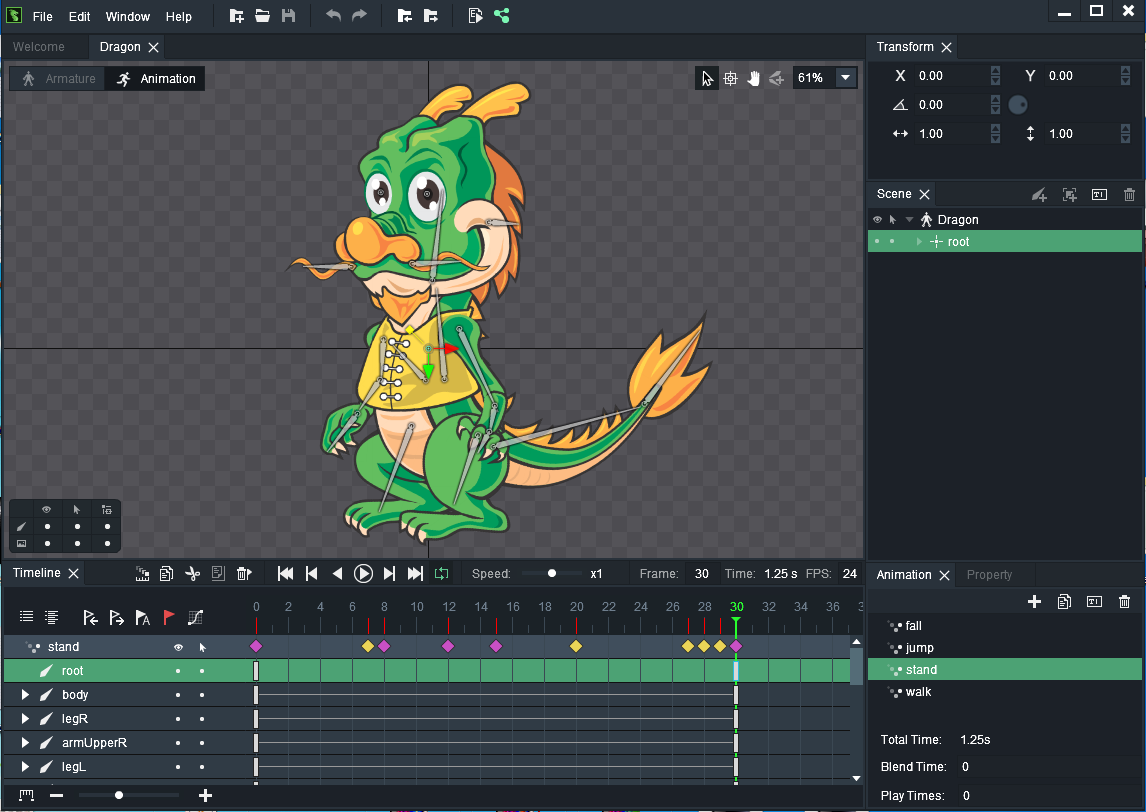
Task: Click the save file icon in toolbar
Action: tap(288, 16)
